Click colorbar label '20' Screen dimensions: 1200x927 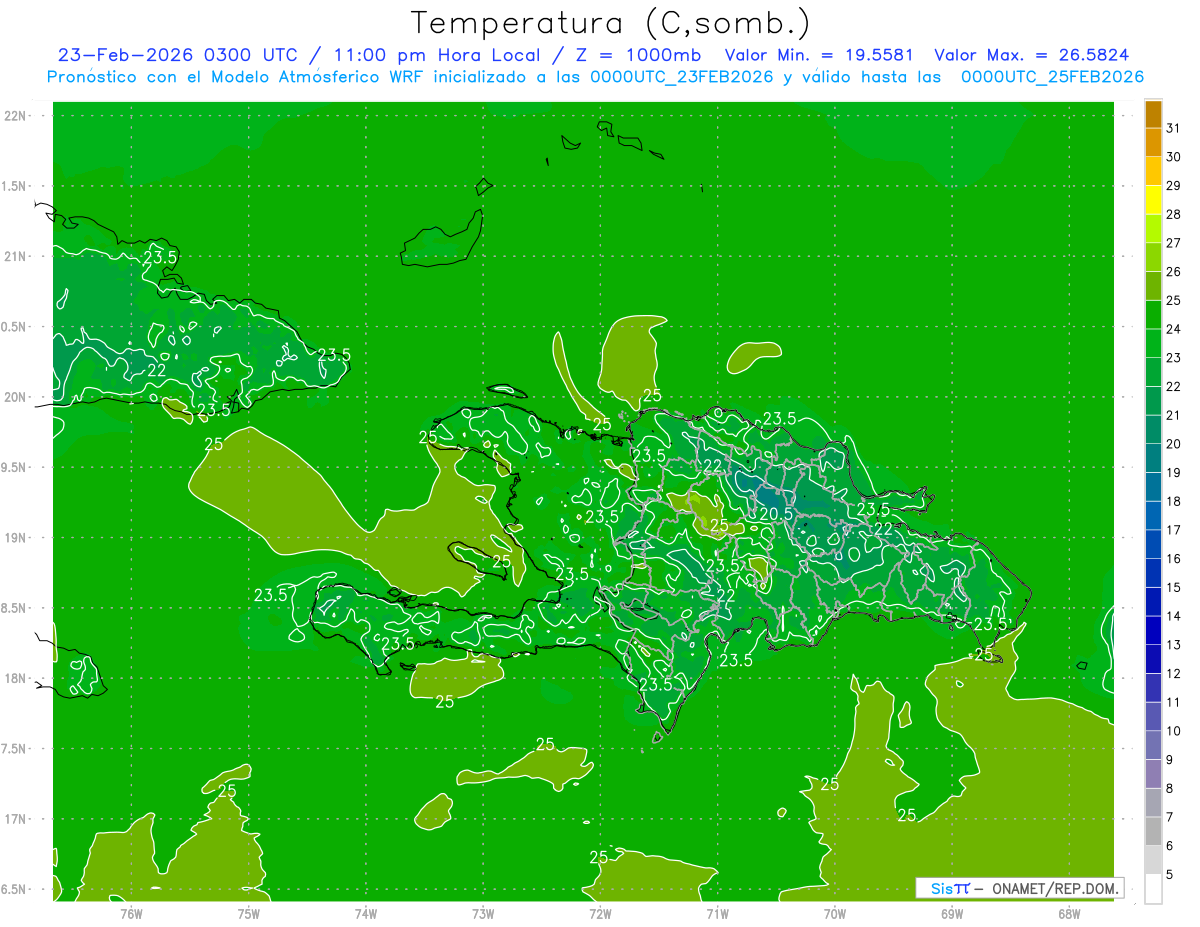tap(1173, 444)
